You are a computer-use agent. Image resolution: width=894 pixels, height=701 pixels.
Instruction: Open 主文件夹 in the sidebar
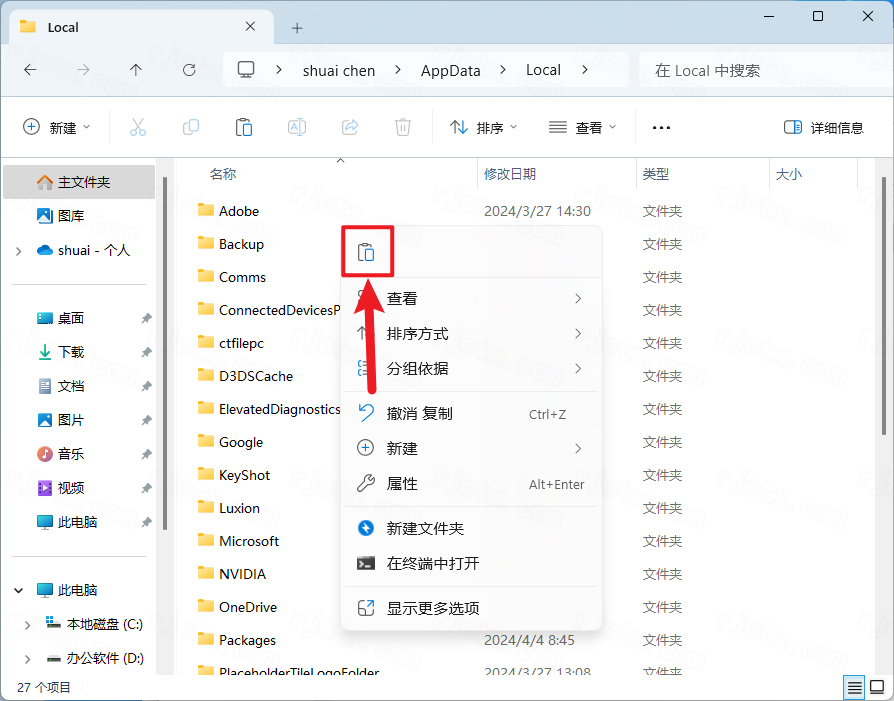click(79, 182)
